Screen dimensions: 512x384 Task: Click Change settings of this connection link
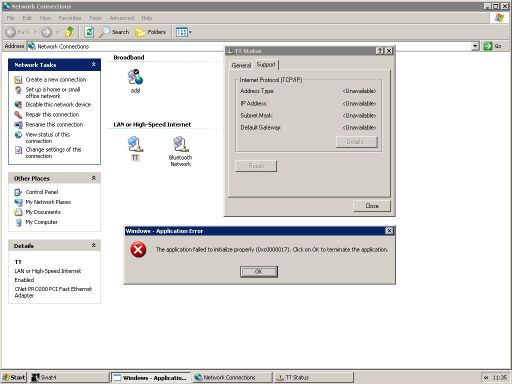53,152
